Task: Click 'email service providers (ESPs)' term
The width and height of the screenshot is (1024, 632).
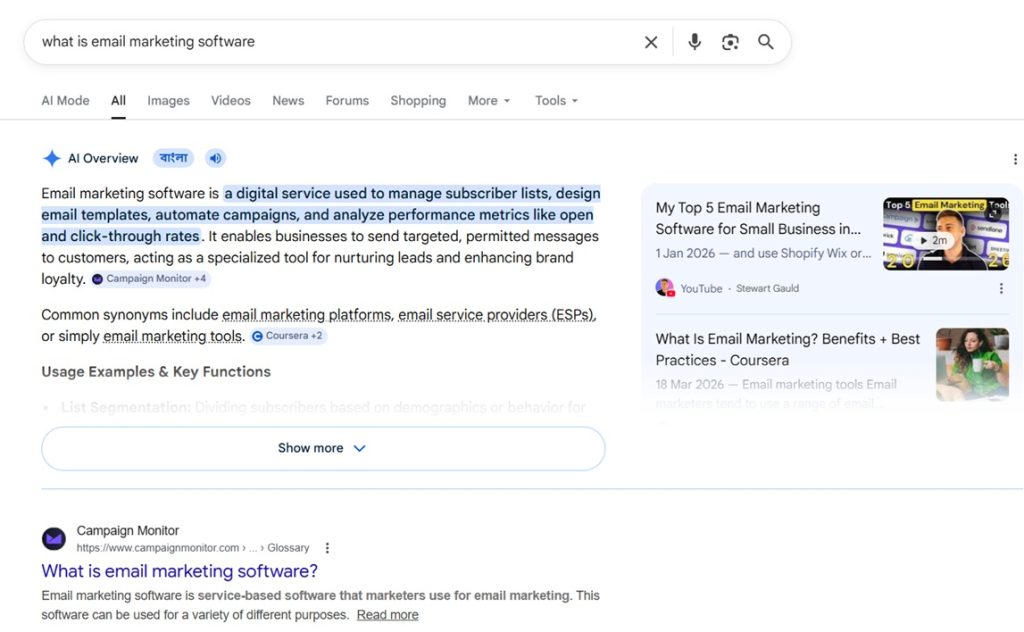Action: [x=496, y=315]
